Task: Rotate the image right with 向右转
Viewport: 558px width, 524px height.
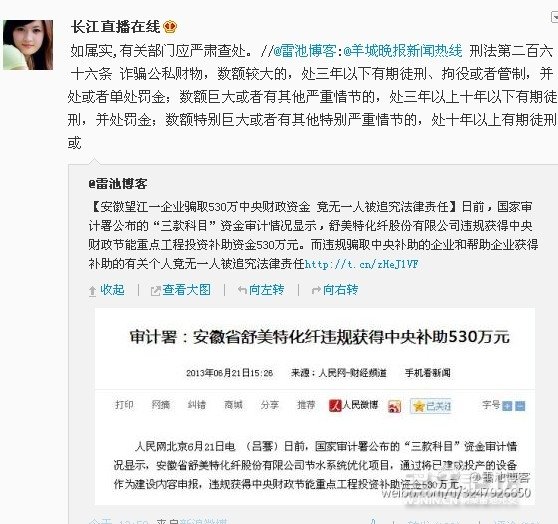Action: pyautogui.click(x=341, y=290)
